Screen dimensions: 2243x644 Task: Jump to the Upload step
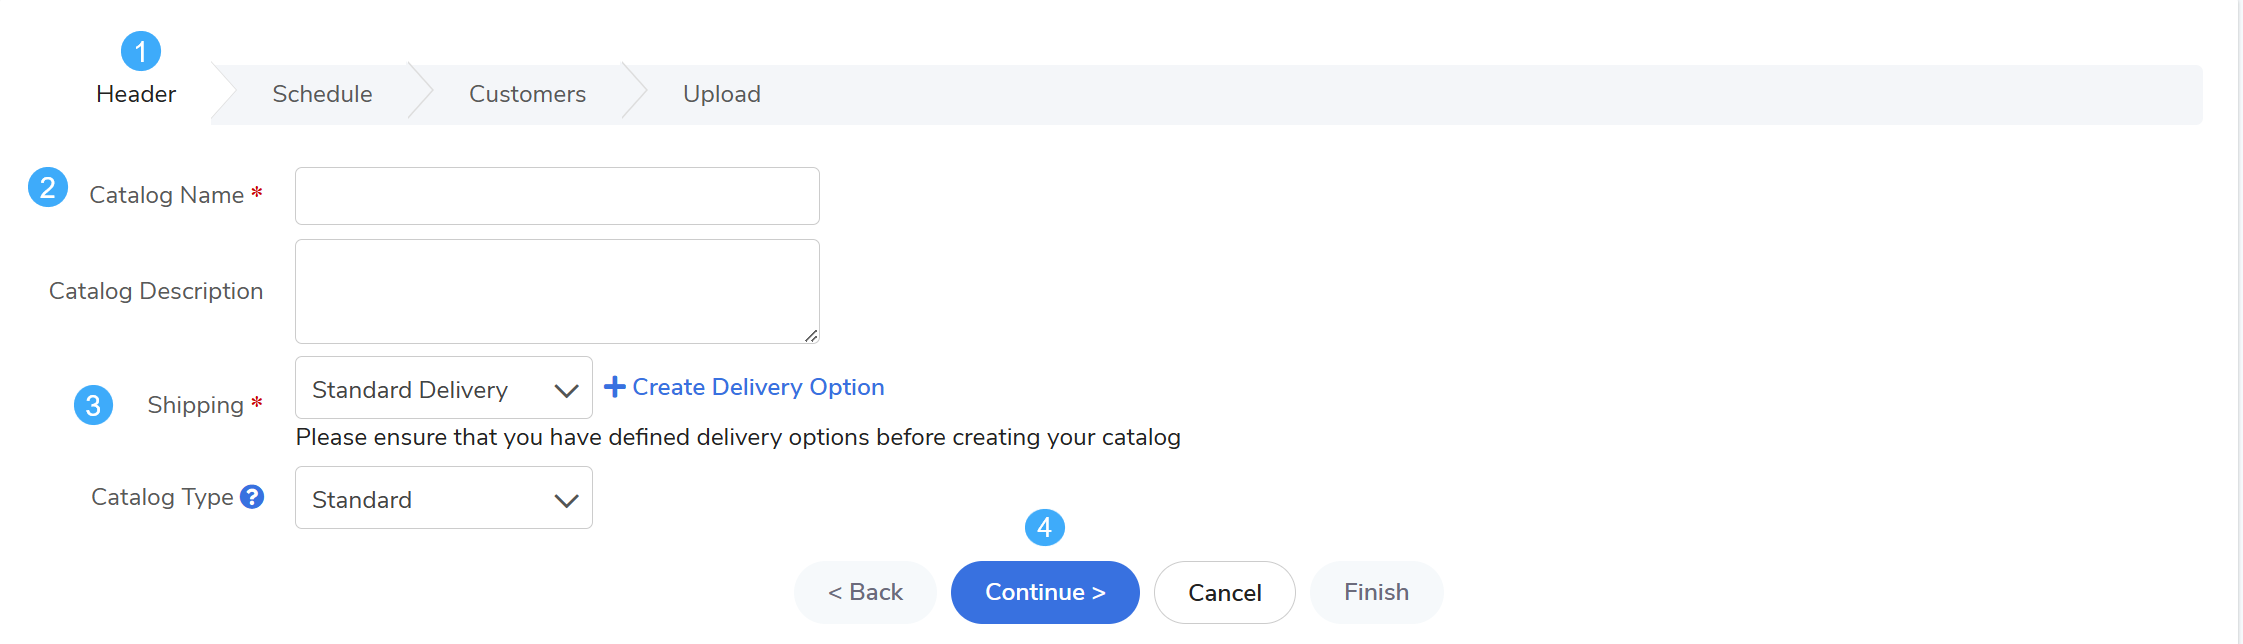coord(722,94)
